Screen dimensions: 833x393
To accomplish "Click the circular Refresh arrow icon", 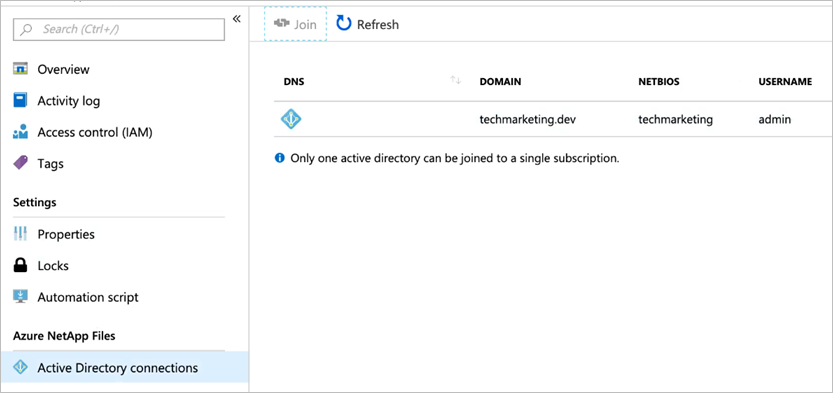I will click(x=344, y=23).
